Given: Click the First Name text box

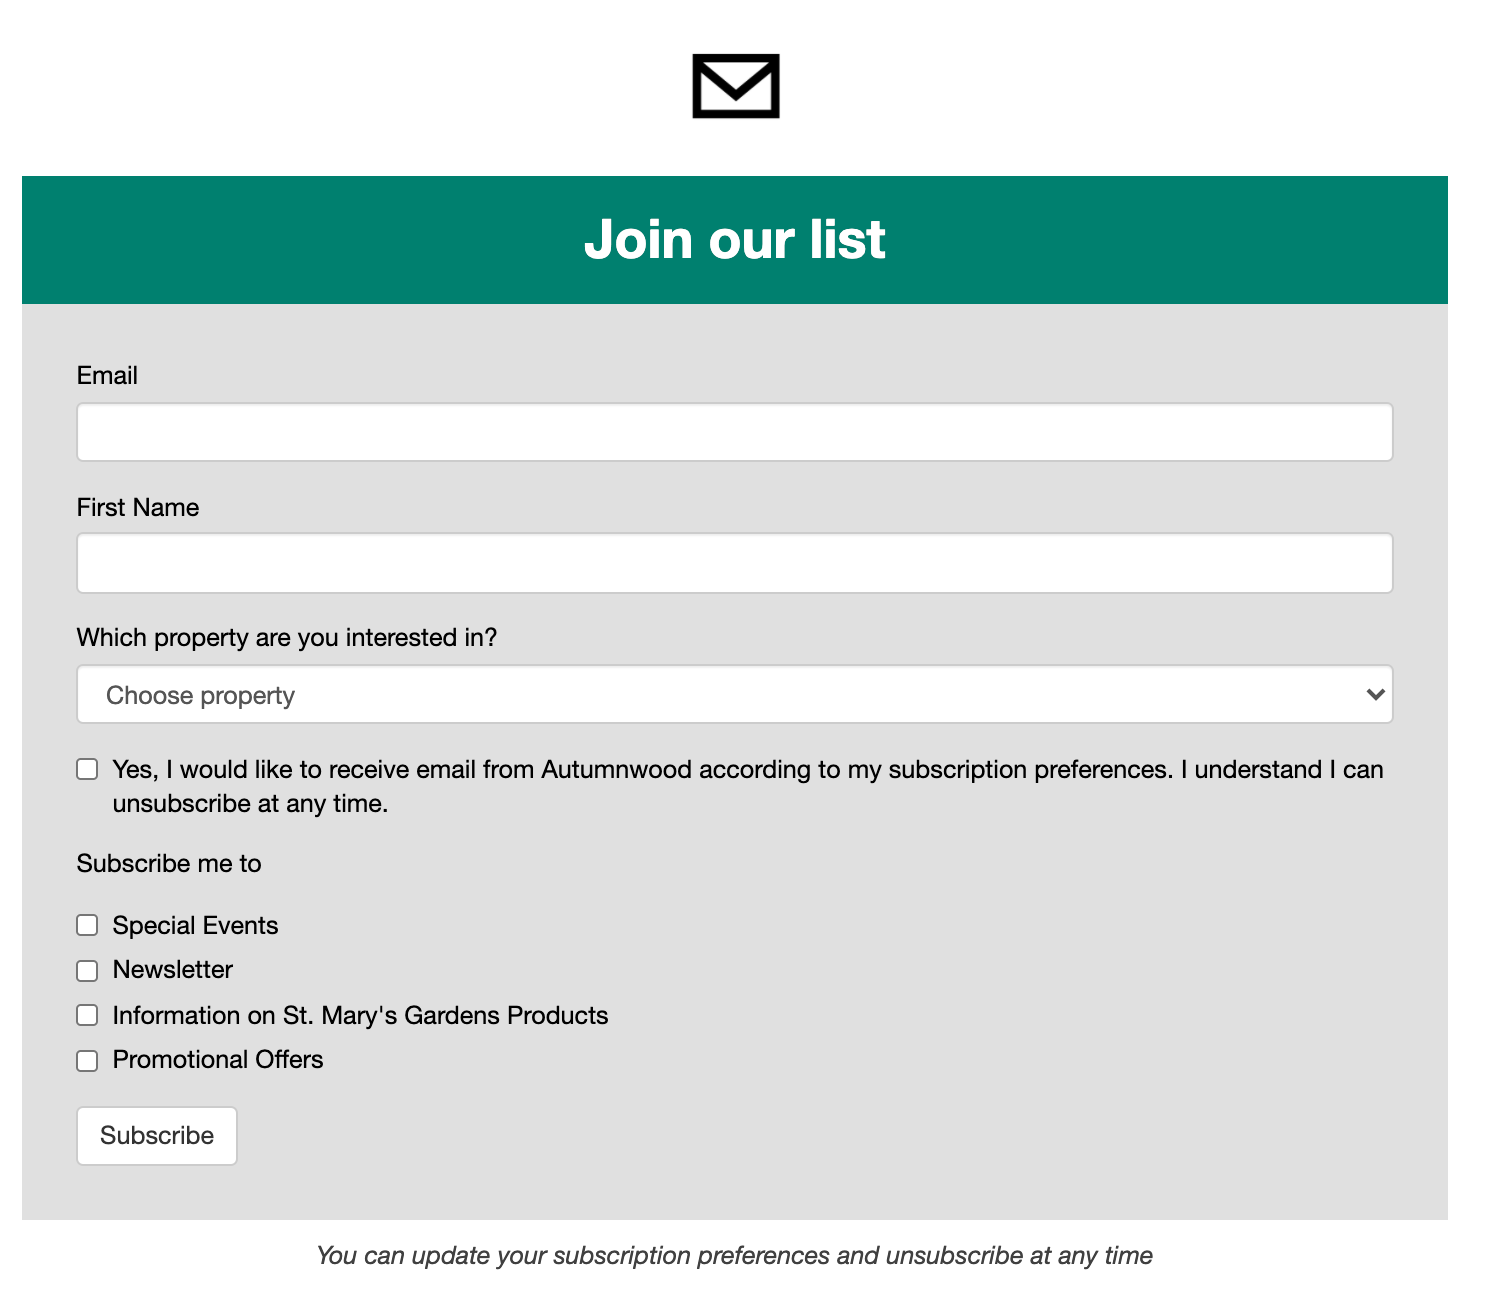Looking at the screenshot, I should (734, 563).
